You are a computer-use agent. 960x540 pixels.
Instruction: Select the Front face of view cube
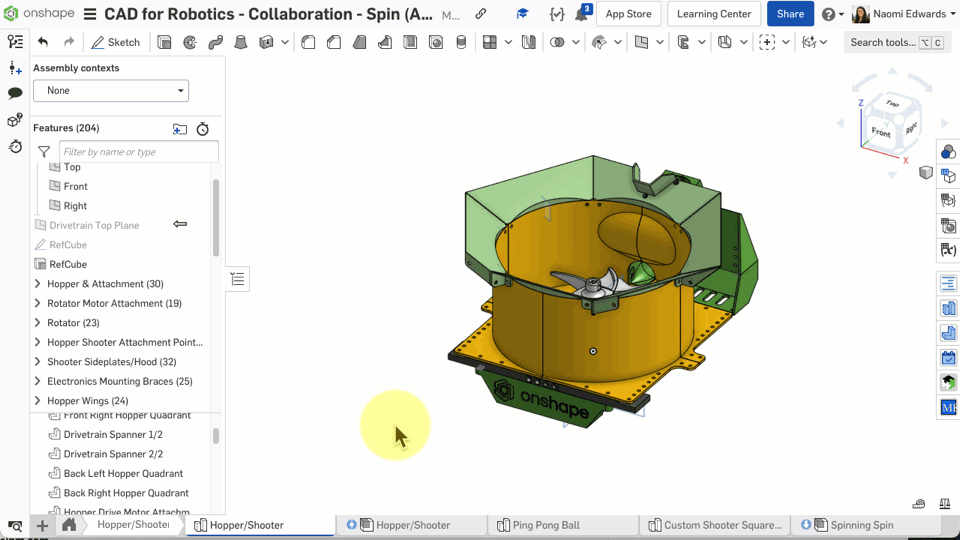coord(880,132)
